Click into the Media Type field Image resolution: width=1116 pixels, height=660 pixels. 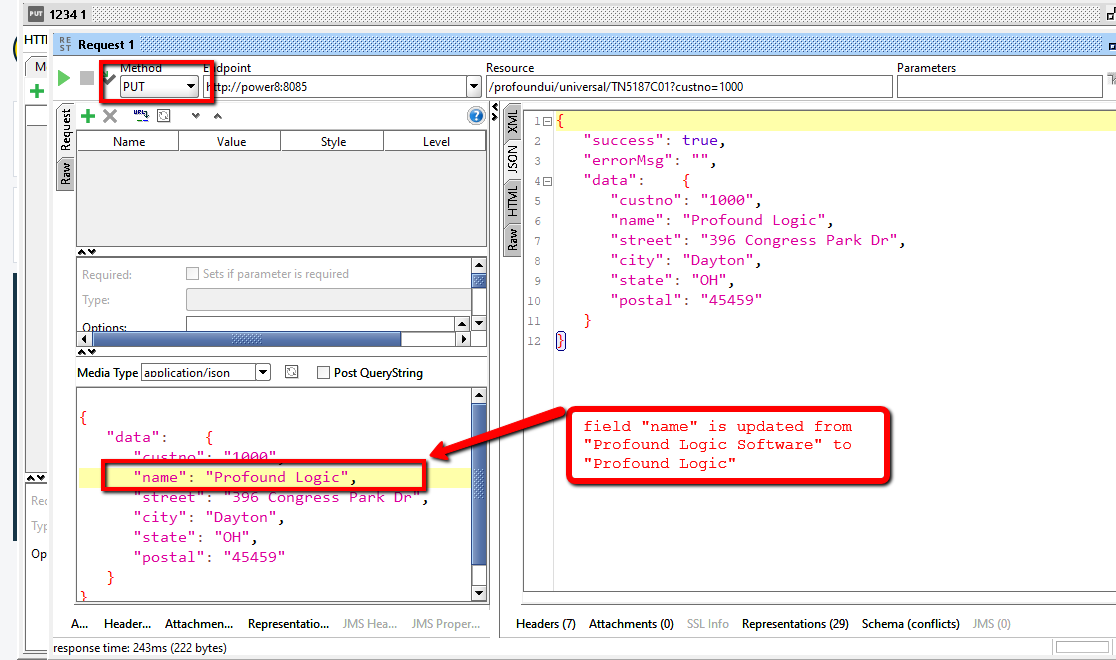199,372
